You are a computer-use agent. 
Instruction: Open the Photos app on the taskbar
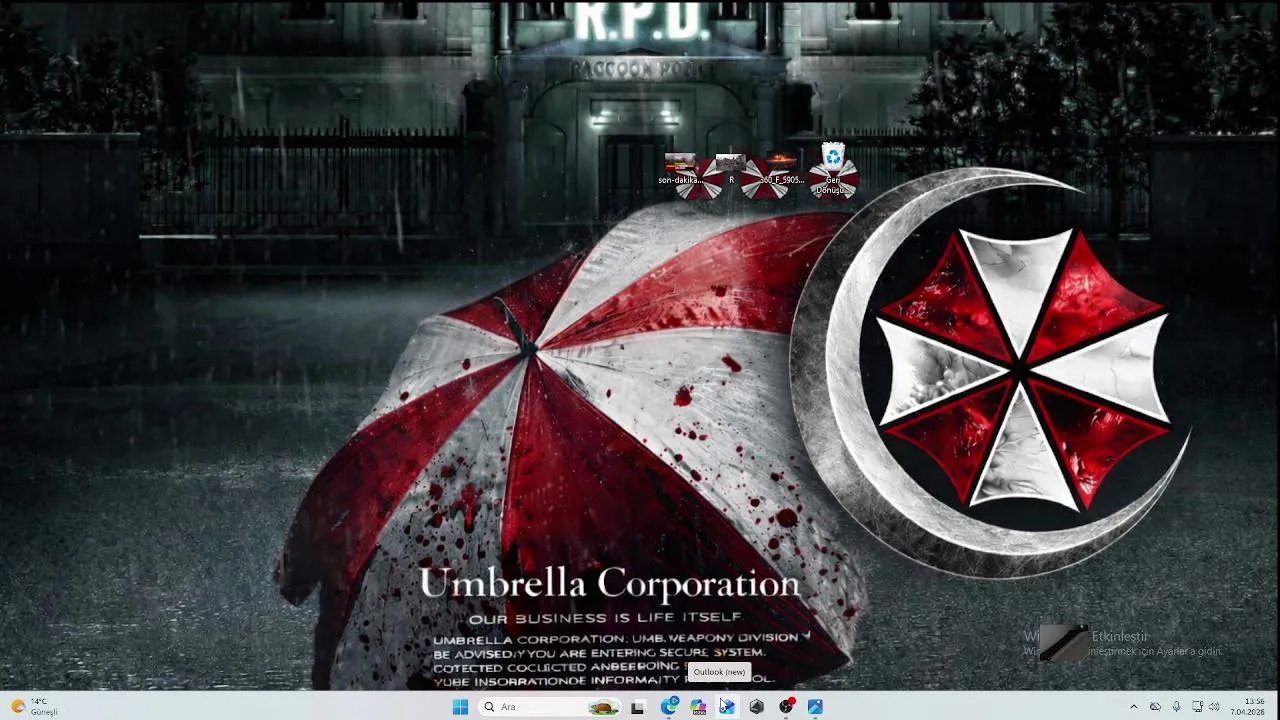point(815,707)
